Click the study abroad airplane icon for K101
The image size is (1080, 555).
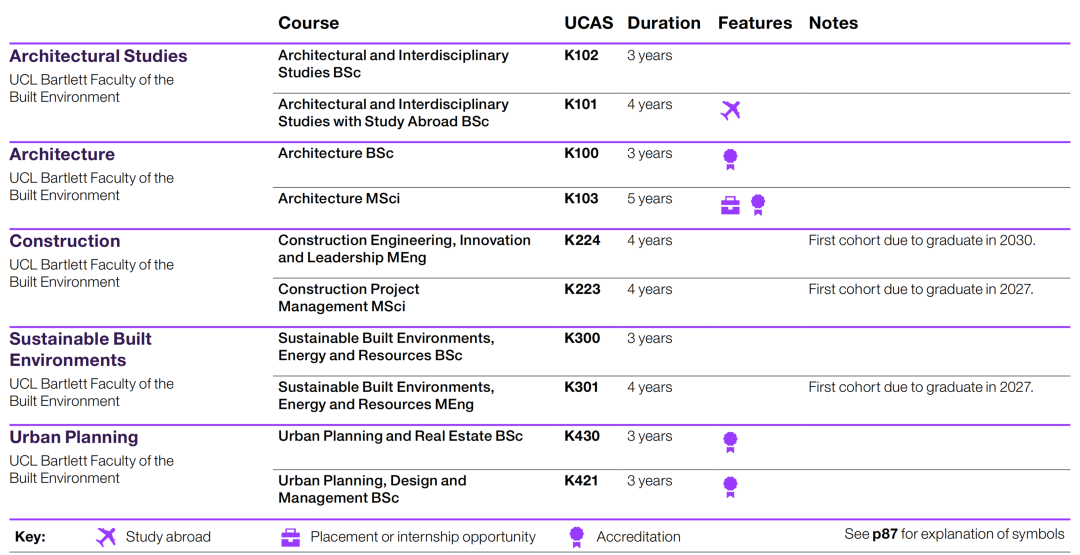click(731, 110)
